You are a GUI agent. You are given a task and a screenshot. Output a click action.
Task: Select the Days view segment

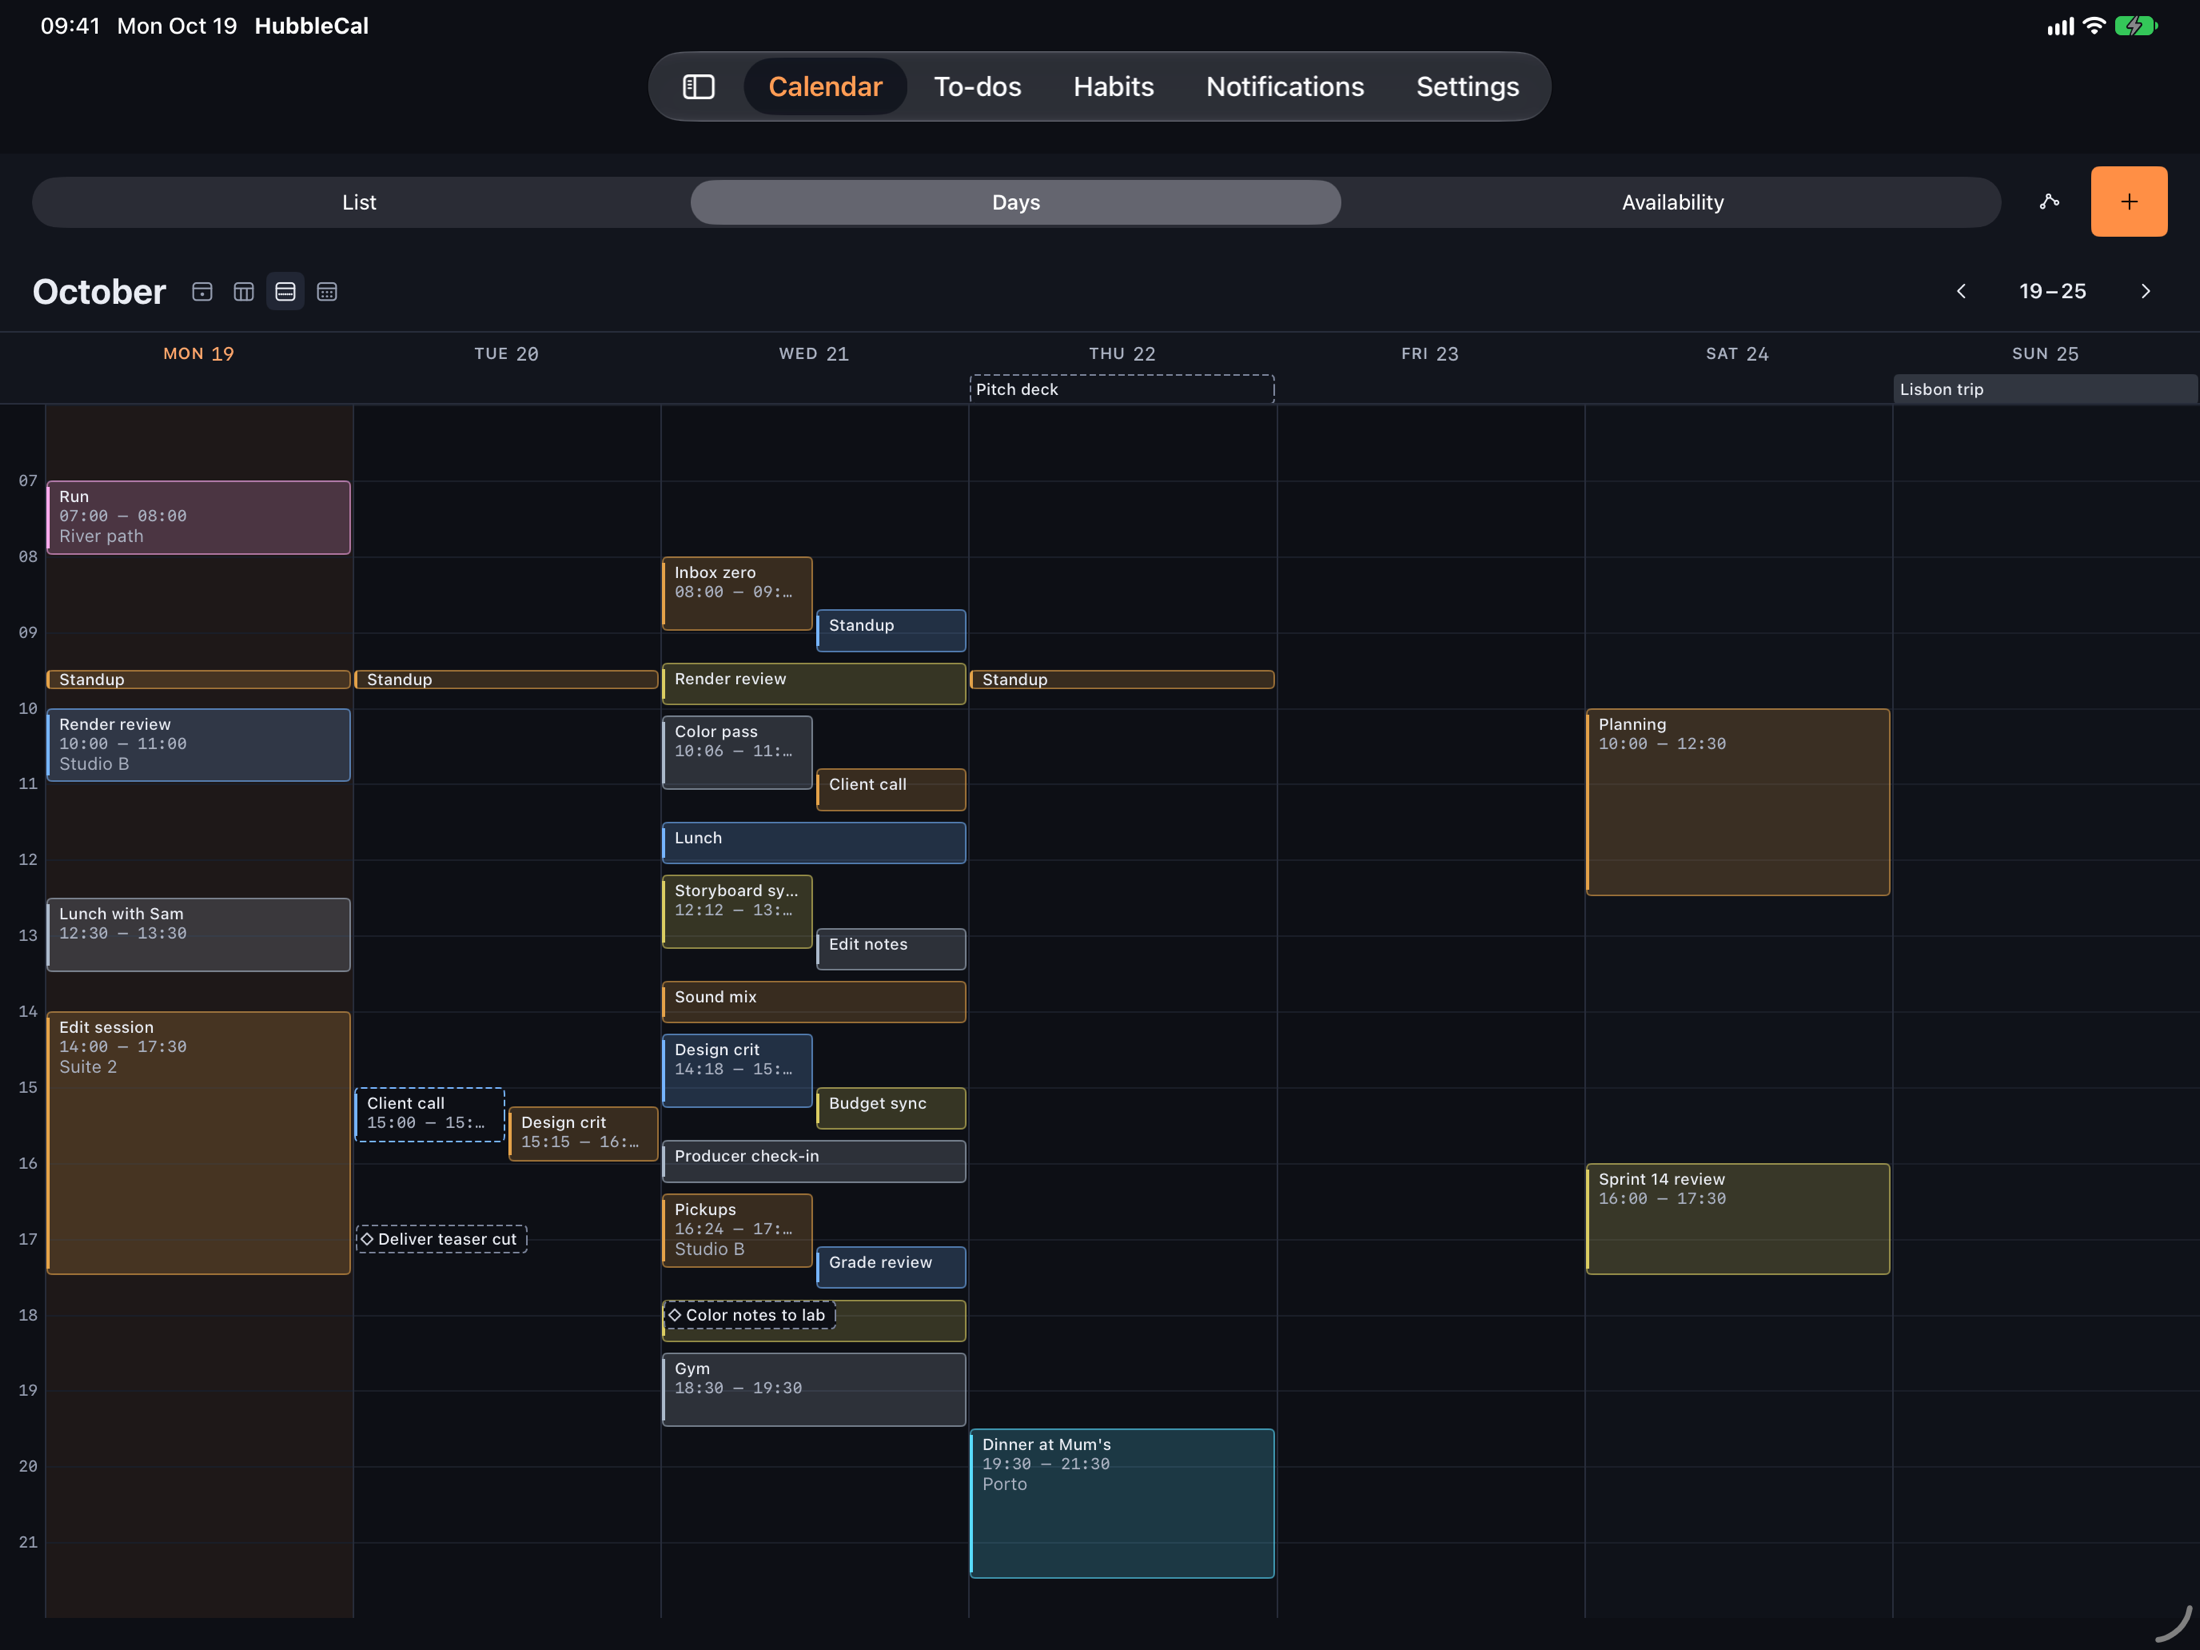pos(1015,203)
